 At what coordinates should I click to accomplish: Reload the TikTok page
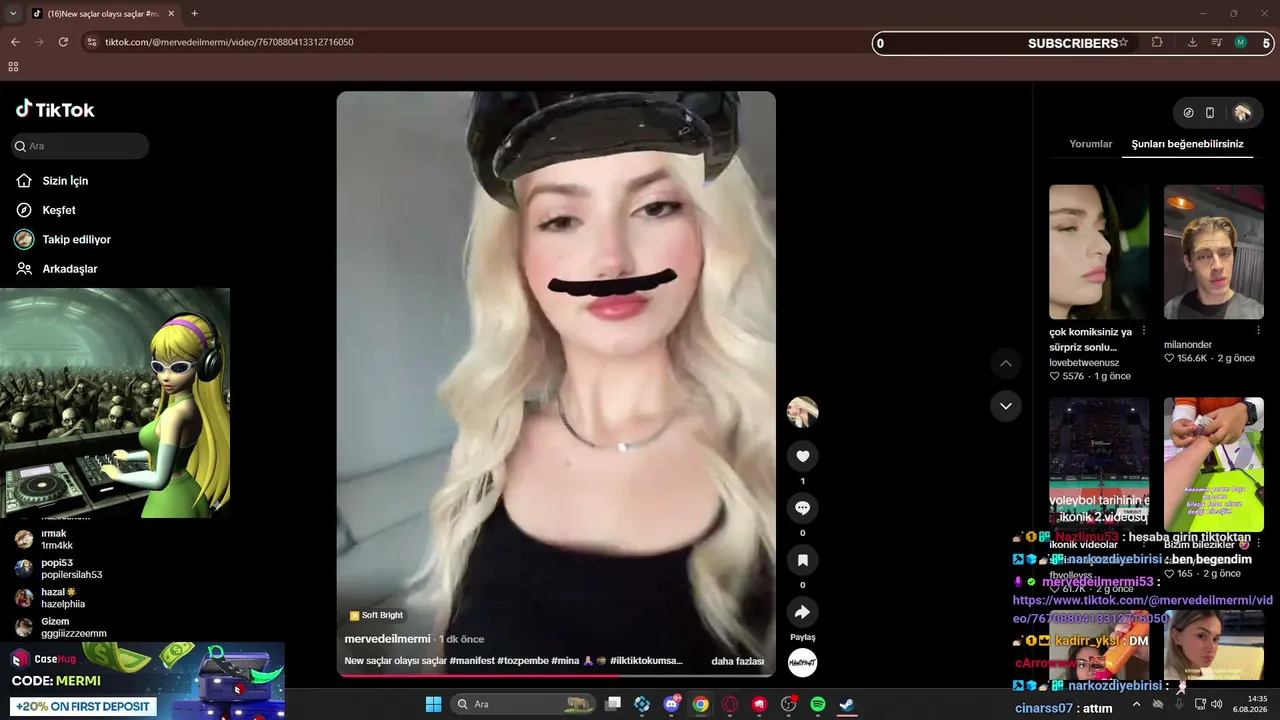tap(63, 42)
